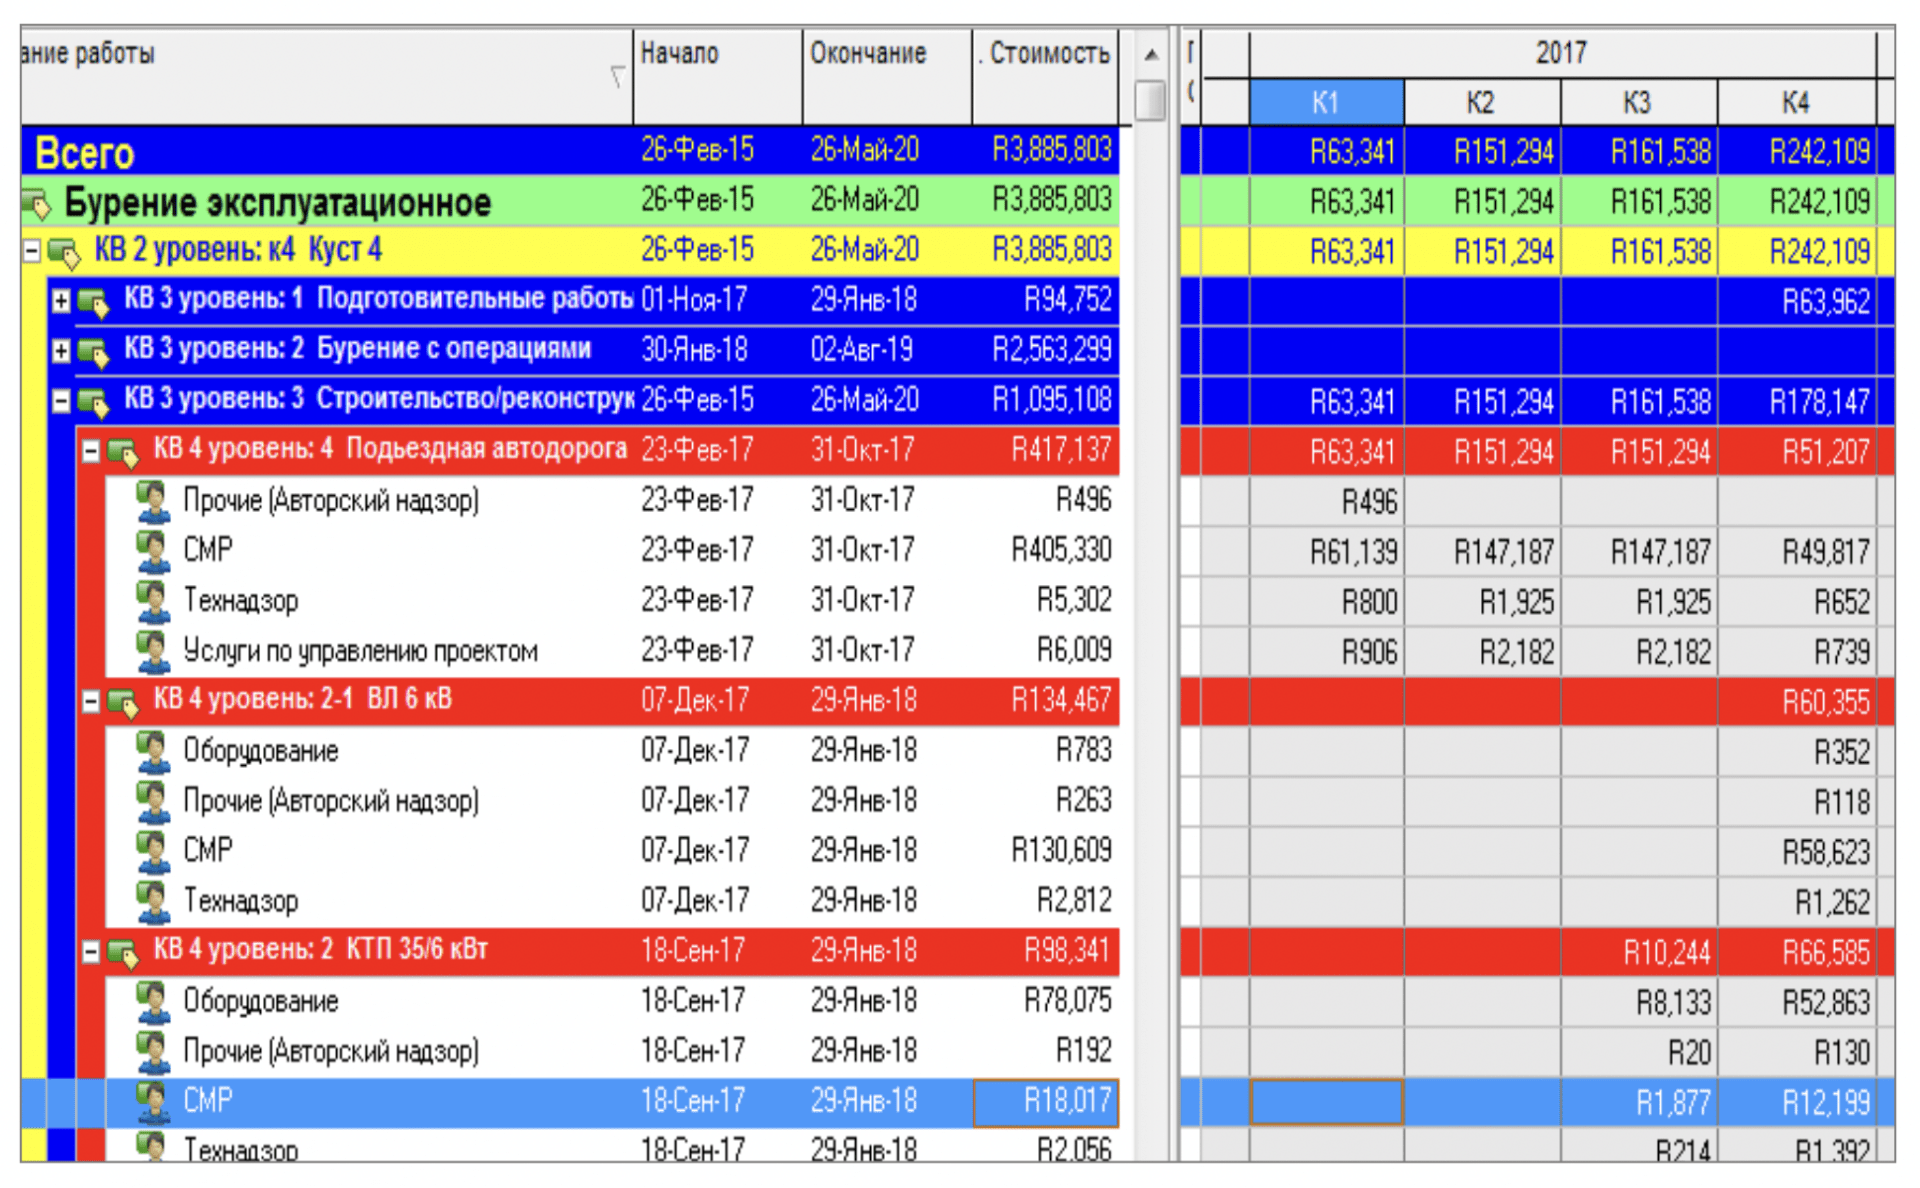Click resource icon of highlighted СМР row R18,017
Screen dimensions: 1920x1188
pyautogui.click(x=153, y=1101)
